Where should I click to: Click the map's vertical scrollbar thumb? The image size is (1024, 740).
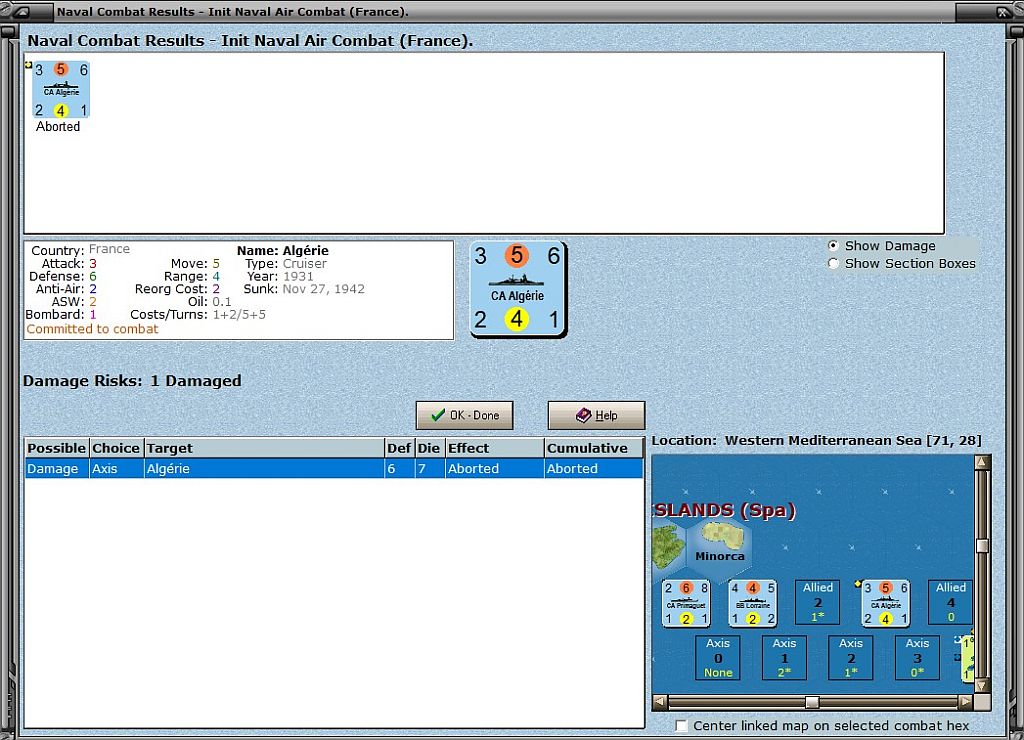tap(982, 545)
